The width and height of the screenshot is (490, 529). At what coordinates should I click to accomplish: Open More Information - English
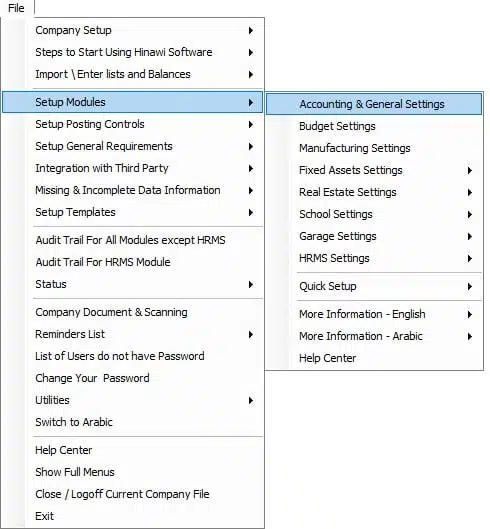(374, 314)
